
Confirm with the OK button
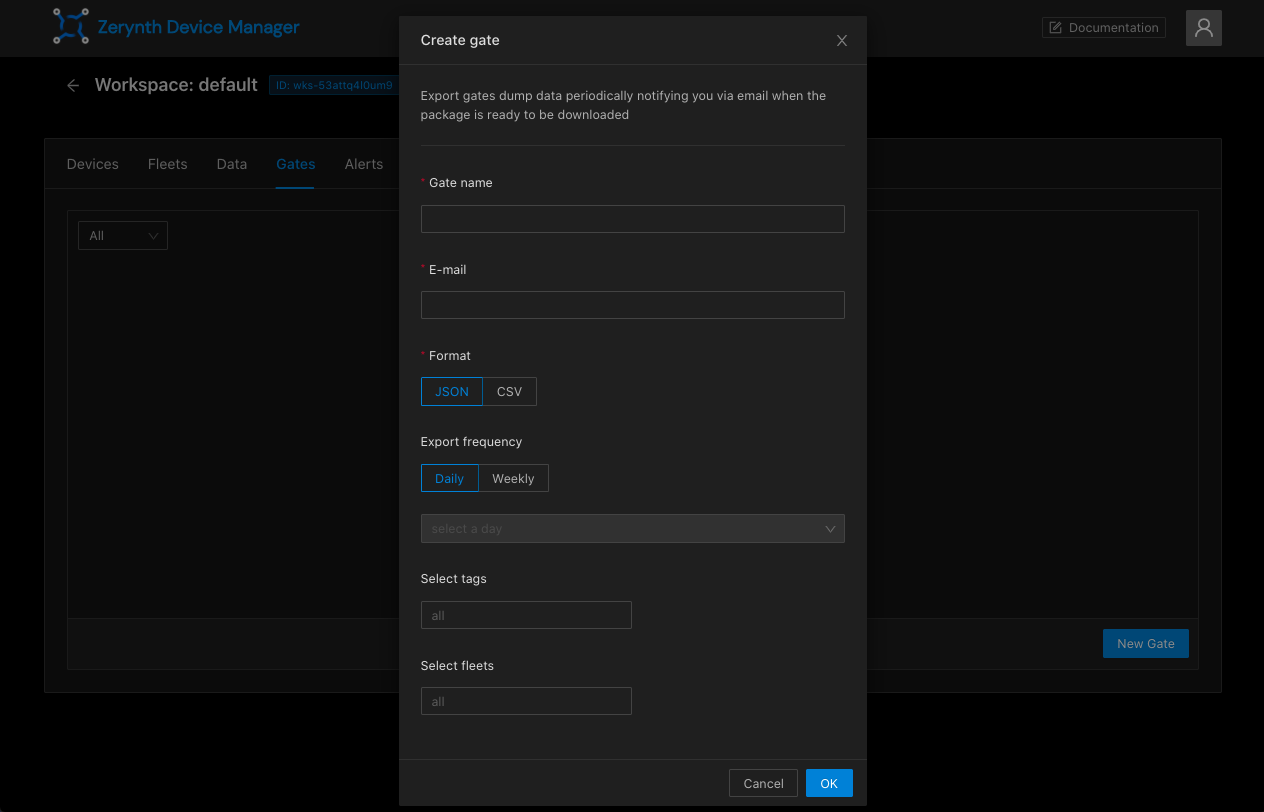(x=829, y=783)
